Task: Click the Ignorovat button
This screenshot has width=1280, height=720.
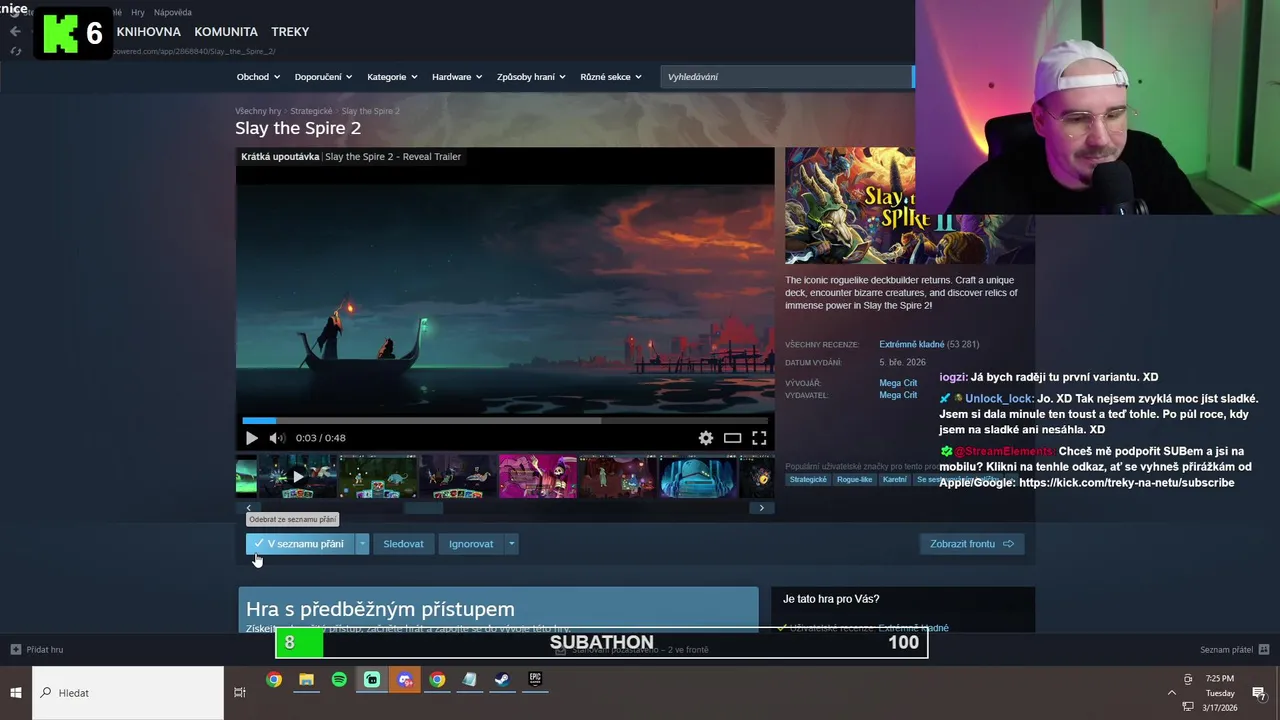Action: click(x=471, y=544)
